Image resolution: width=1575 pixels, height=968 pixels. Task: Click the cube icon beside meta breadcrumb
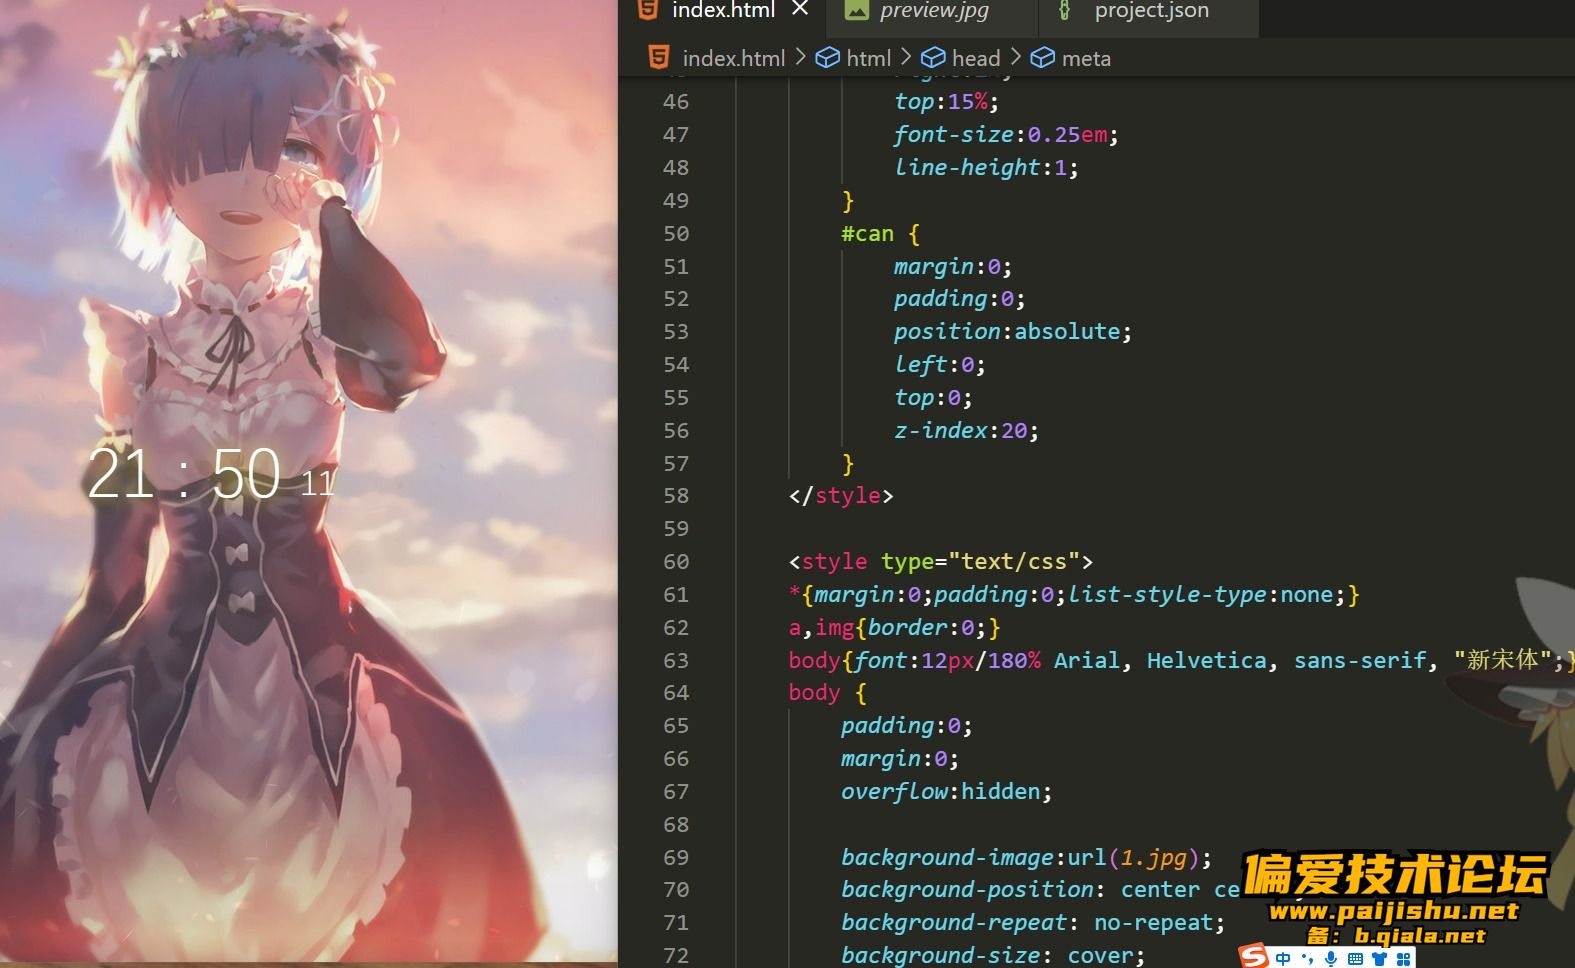coord(1043,58)
